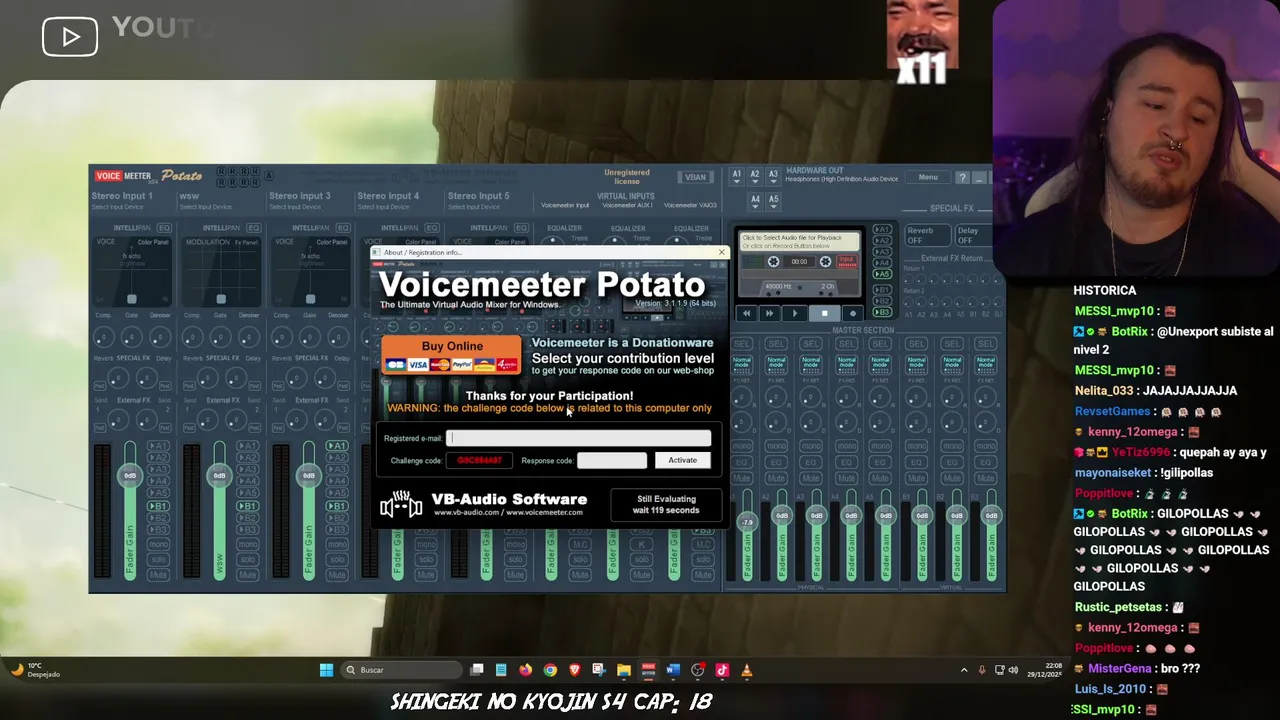The width and height of the screenshot is (1280, 720).
Task: Click the first SEL button in Master Section
Action: tap(742, 344)
